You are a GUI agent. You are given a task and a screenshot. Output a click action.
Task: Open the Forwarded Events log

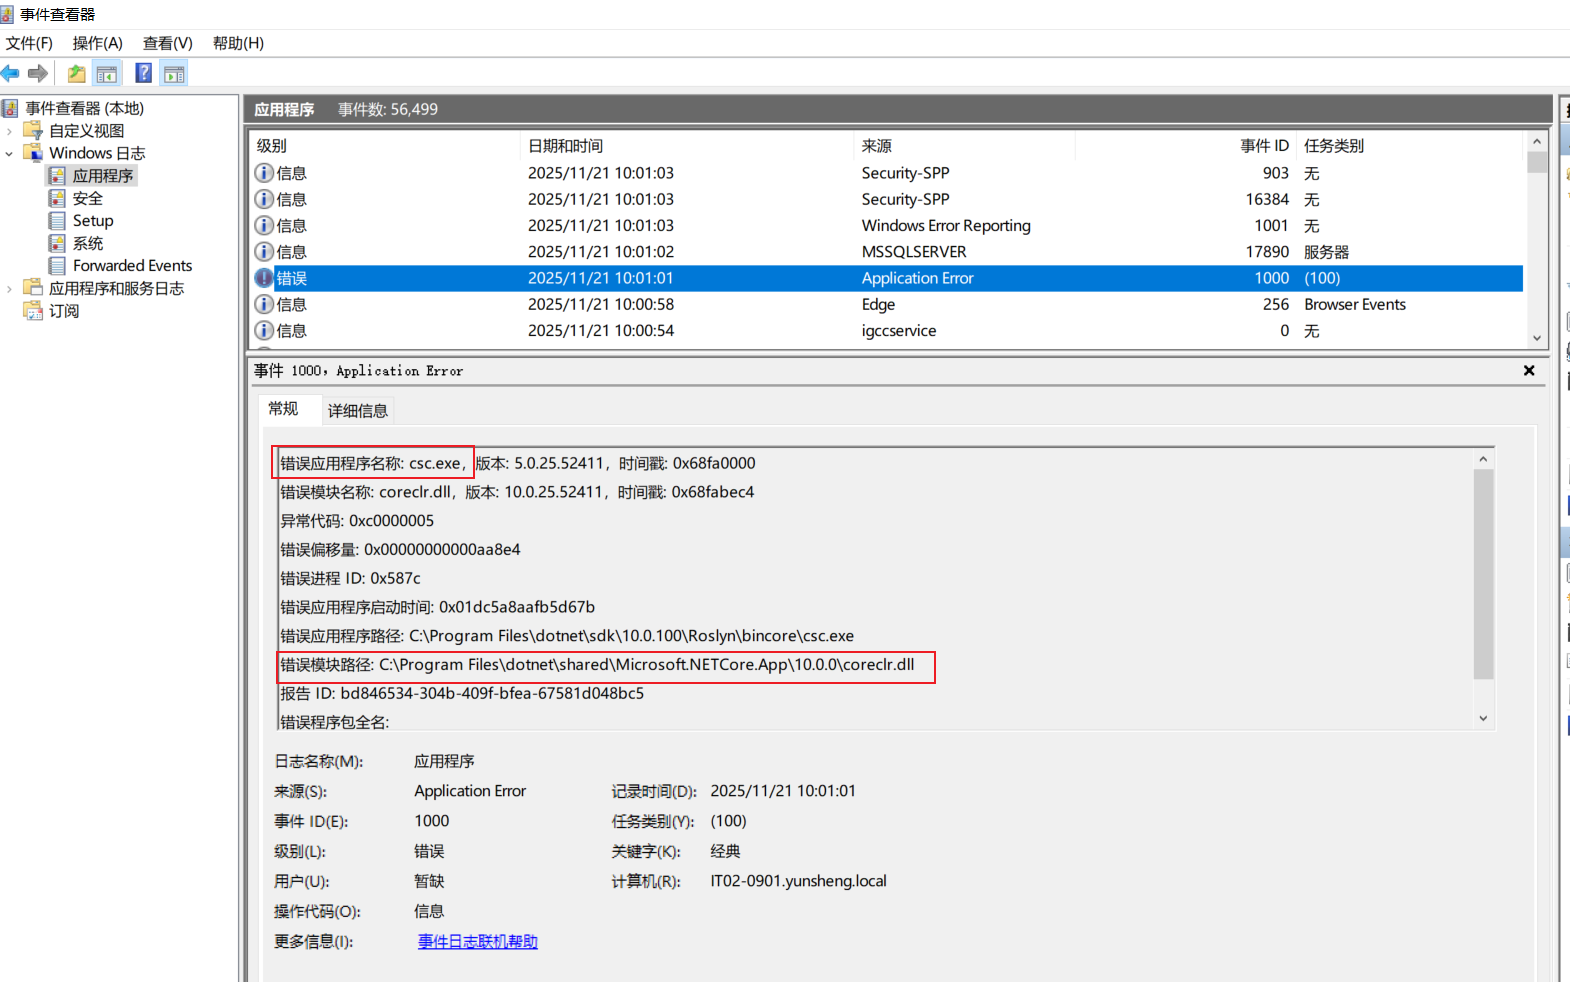tap(132, 266)
